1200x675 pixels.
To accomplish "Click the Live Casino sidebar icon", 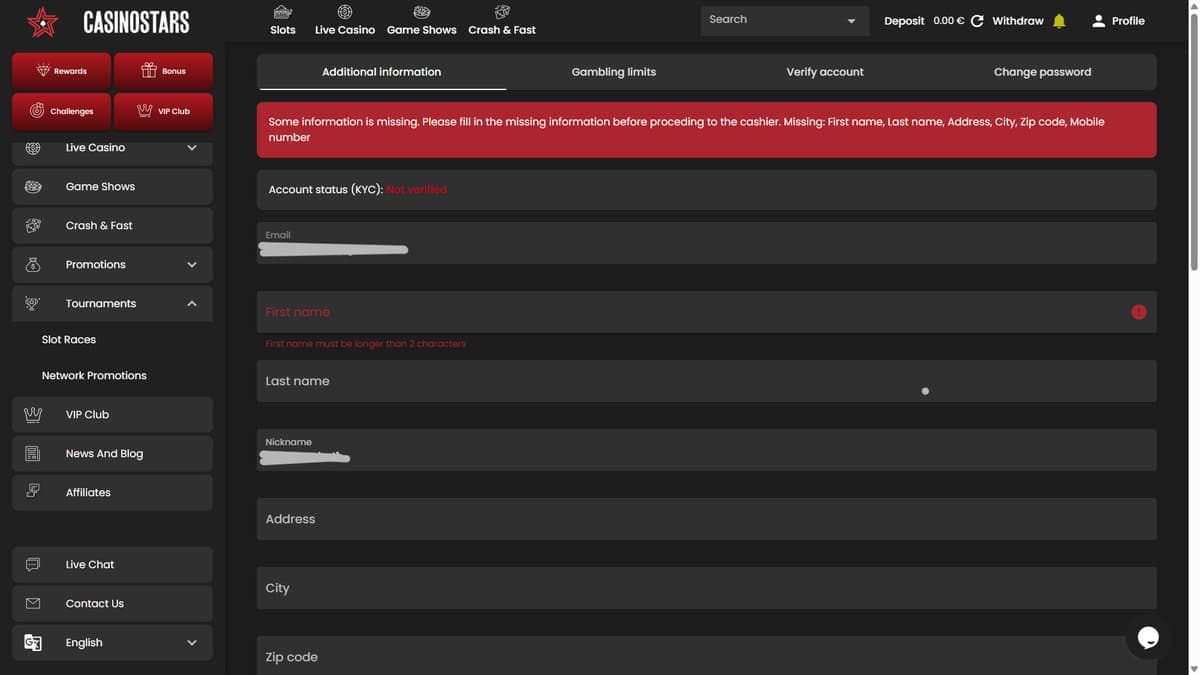I will point(33,148).
